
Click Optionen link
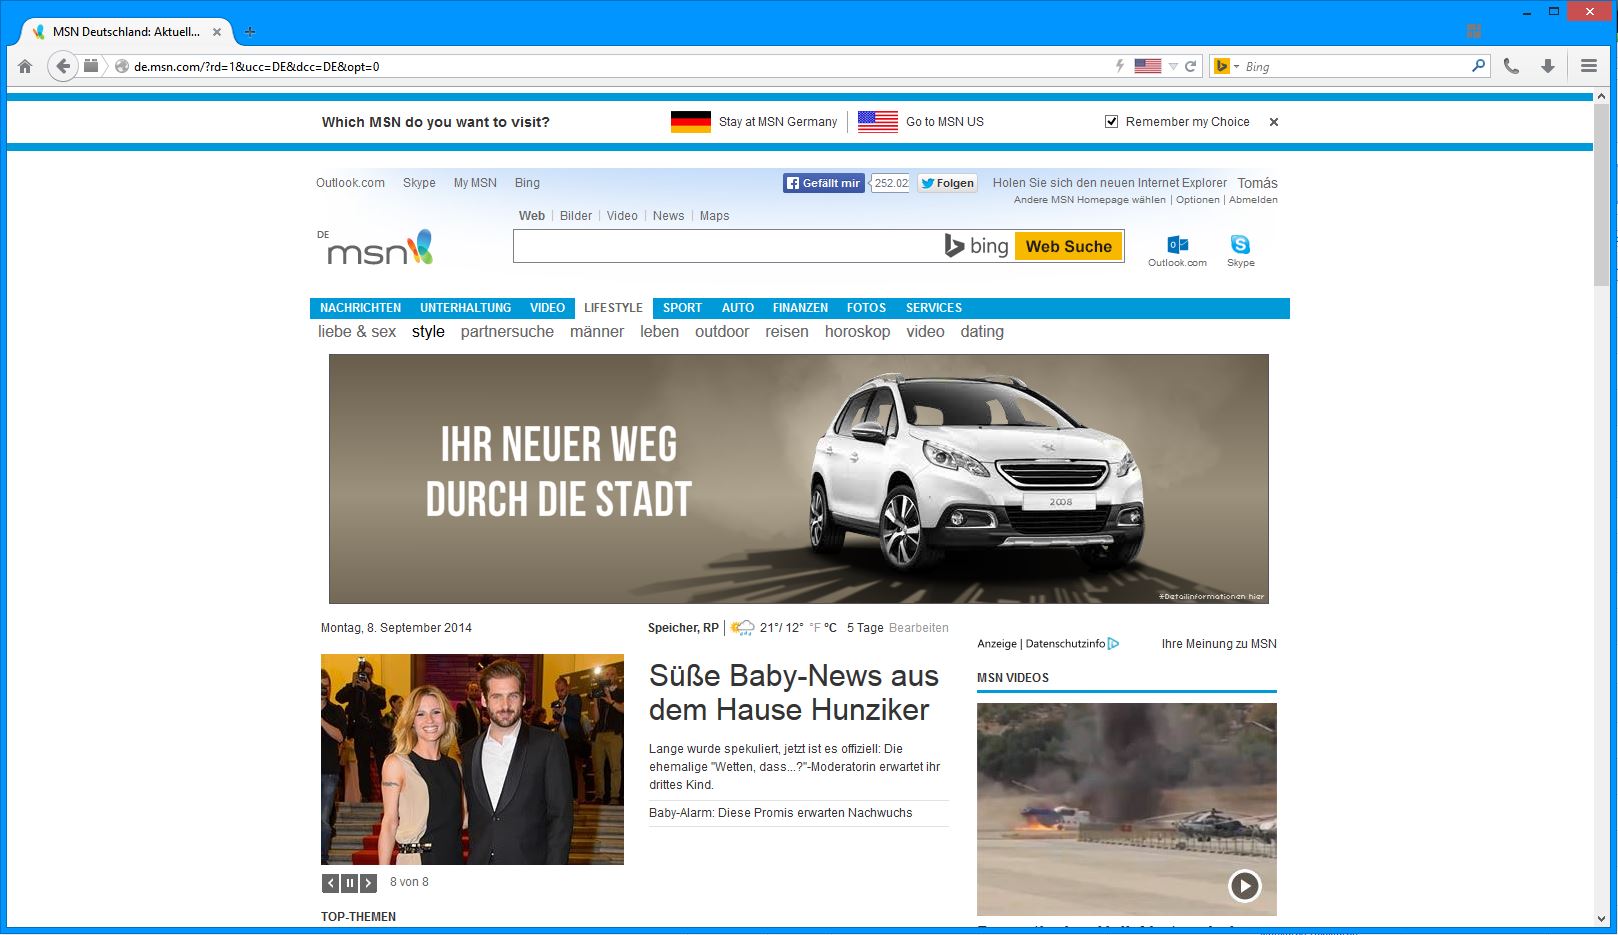pyautogui.click(x=1197, y=200)
